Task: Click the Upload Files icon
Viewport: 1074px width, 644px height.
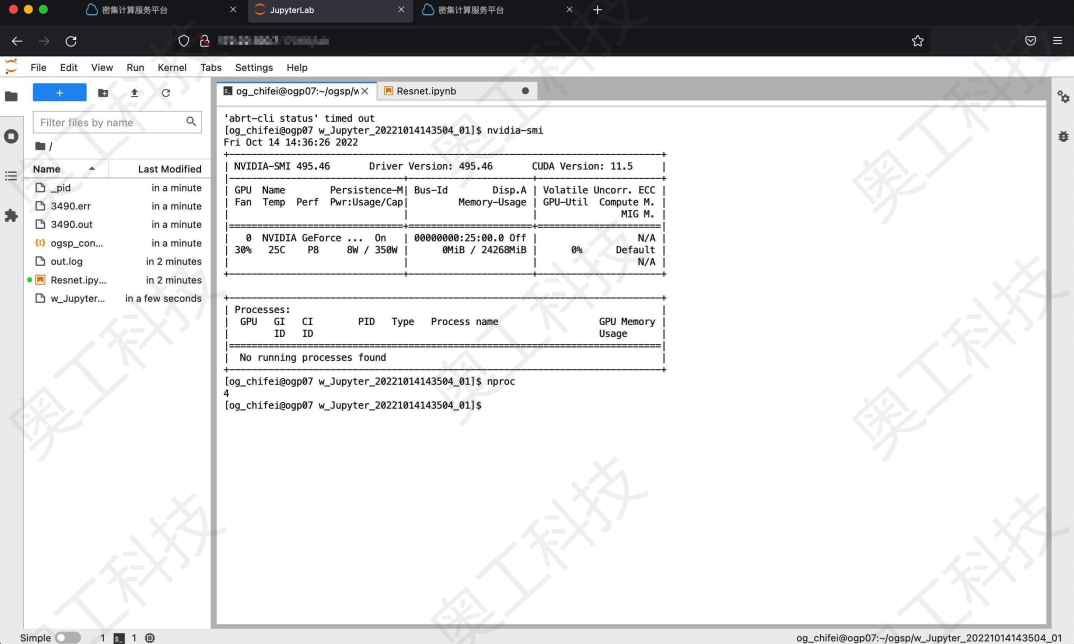Action: pos(134,92)
